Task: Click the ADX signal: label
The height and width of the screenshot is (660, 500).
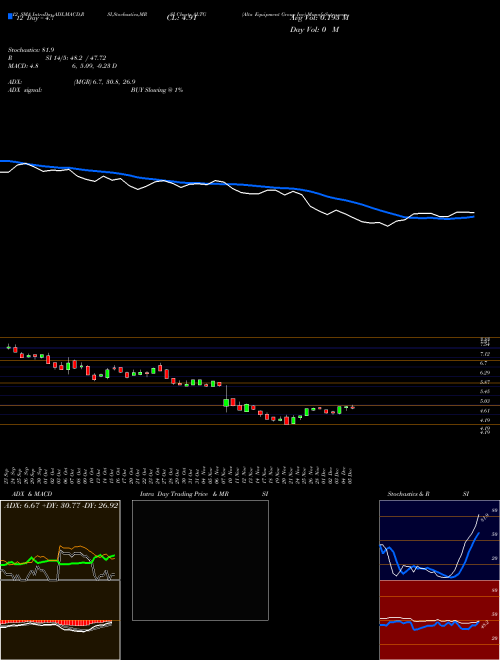Action: point(25,90)
